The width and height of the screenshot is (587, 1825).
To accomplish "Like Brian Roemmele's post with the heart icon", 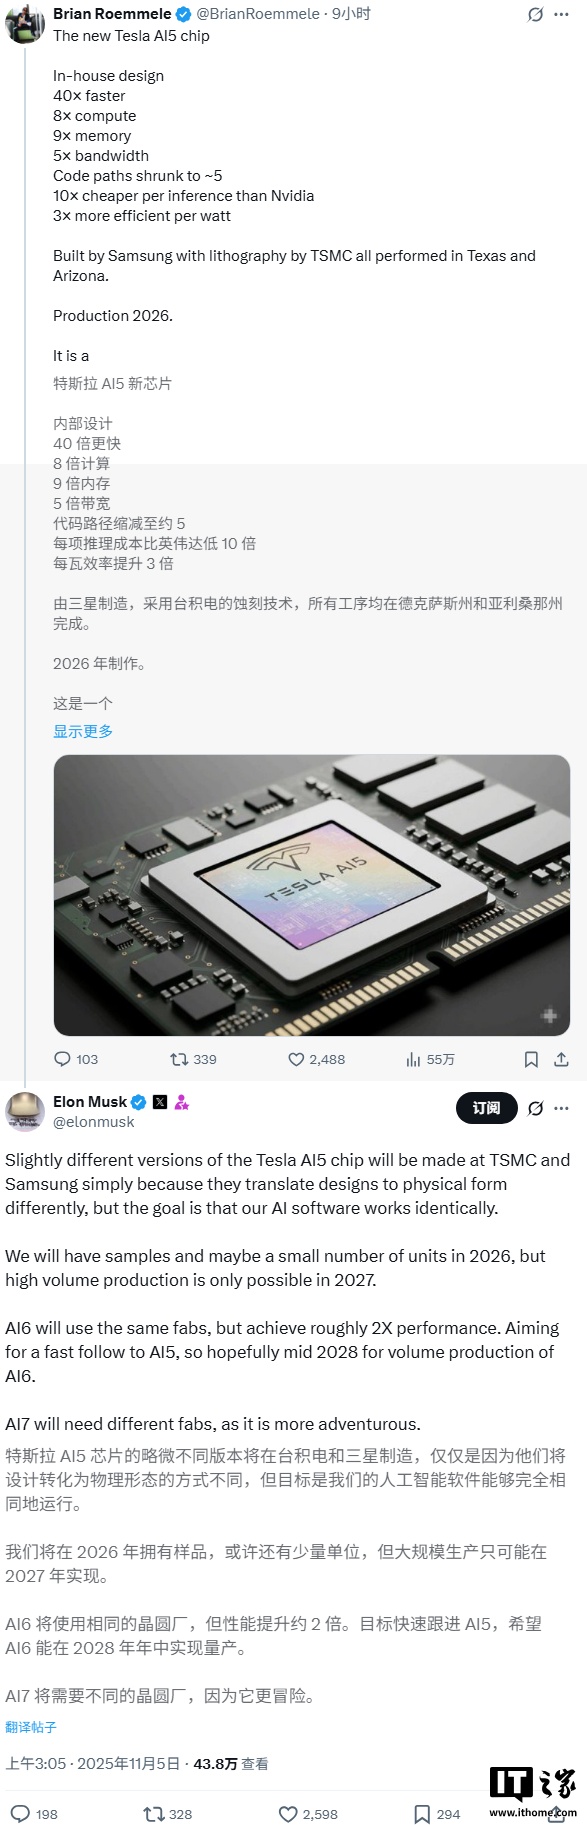I will pyautogui.click(x=295, y=1058).
